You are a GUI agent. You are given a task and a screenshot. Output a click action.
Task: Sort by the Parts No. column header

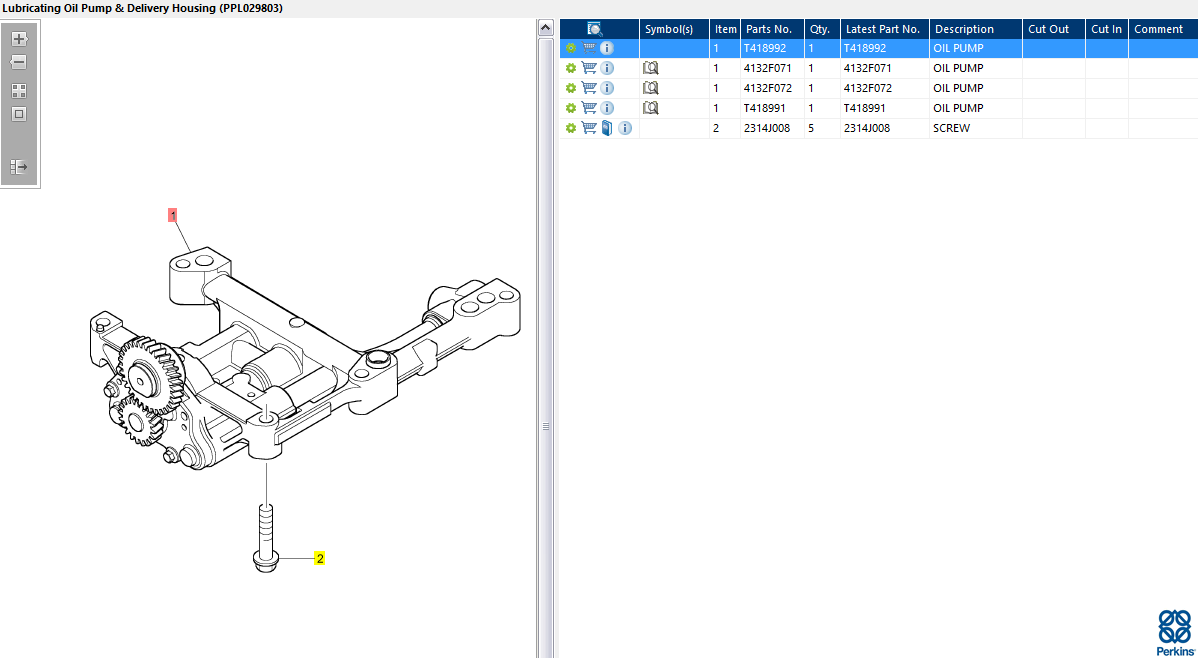[769, 29]
